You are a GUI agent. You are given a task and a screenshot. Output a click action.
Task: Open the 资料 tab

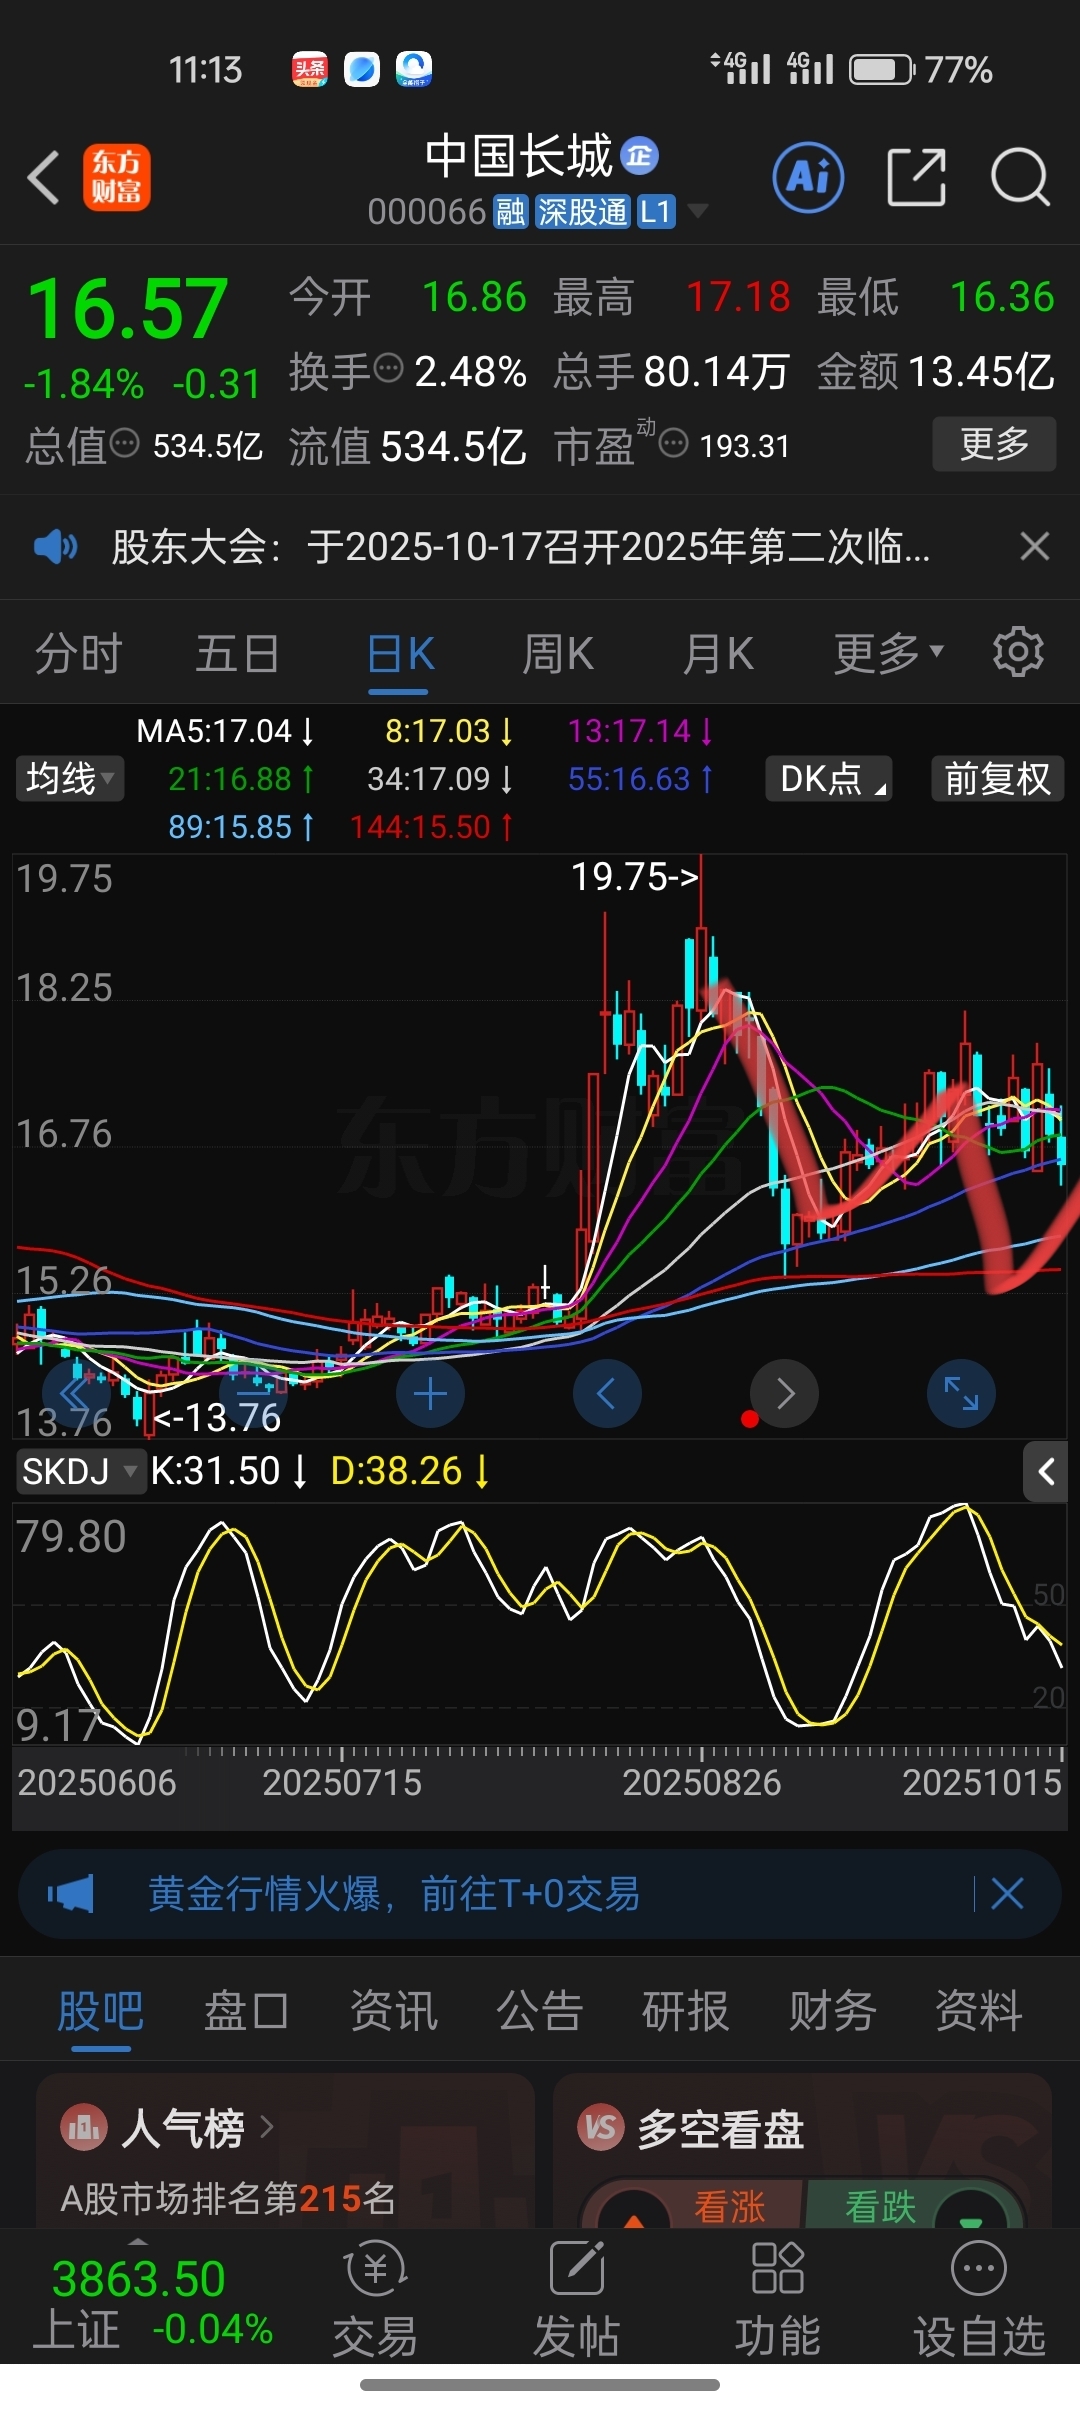point(979,2011)
